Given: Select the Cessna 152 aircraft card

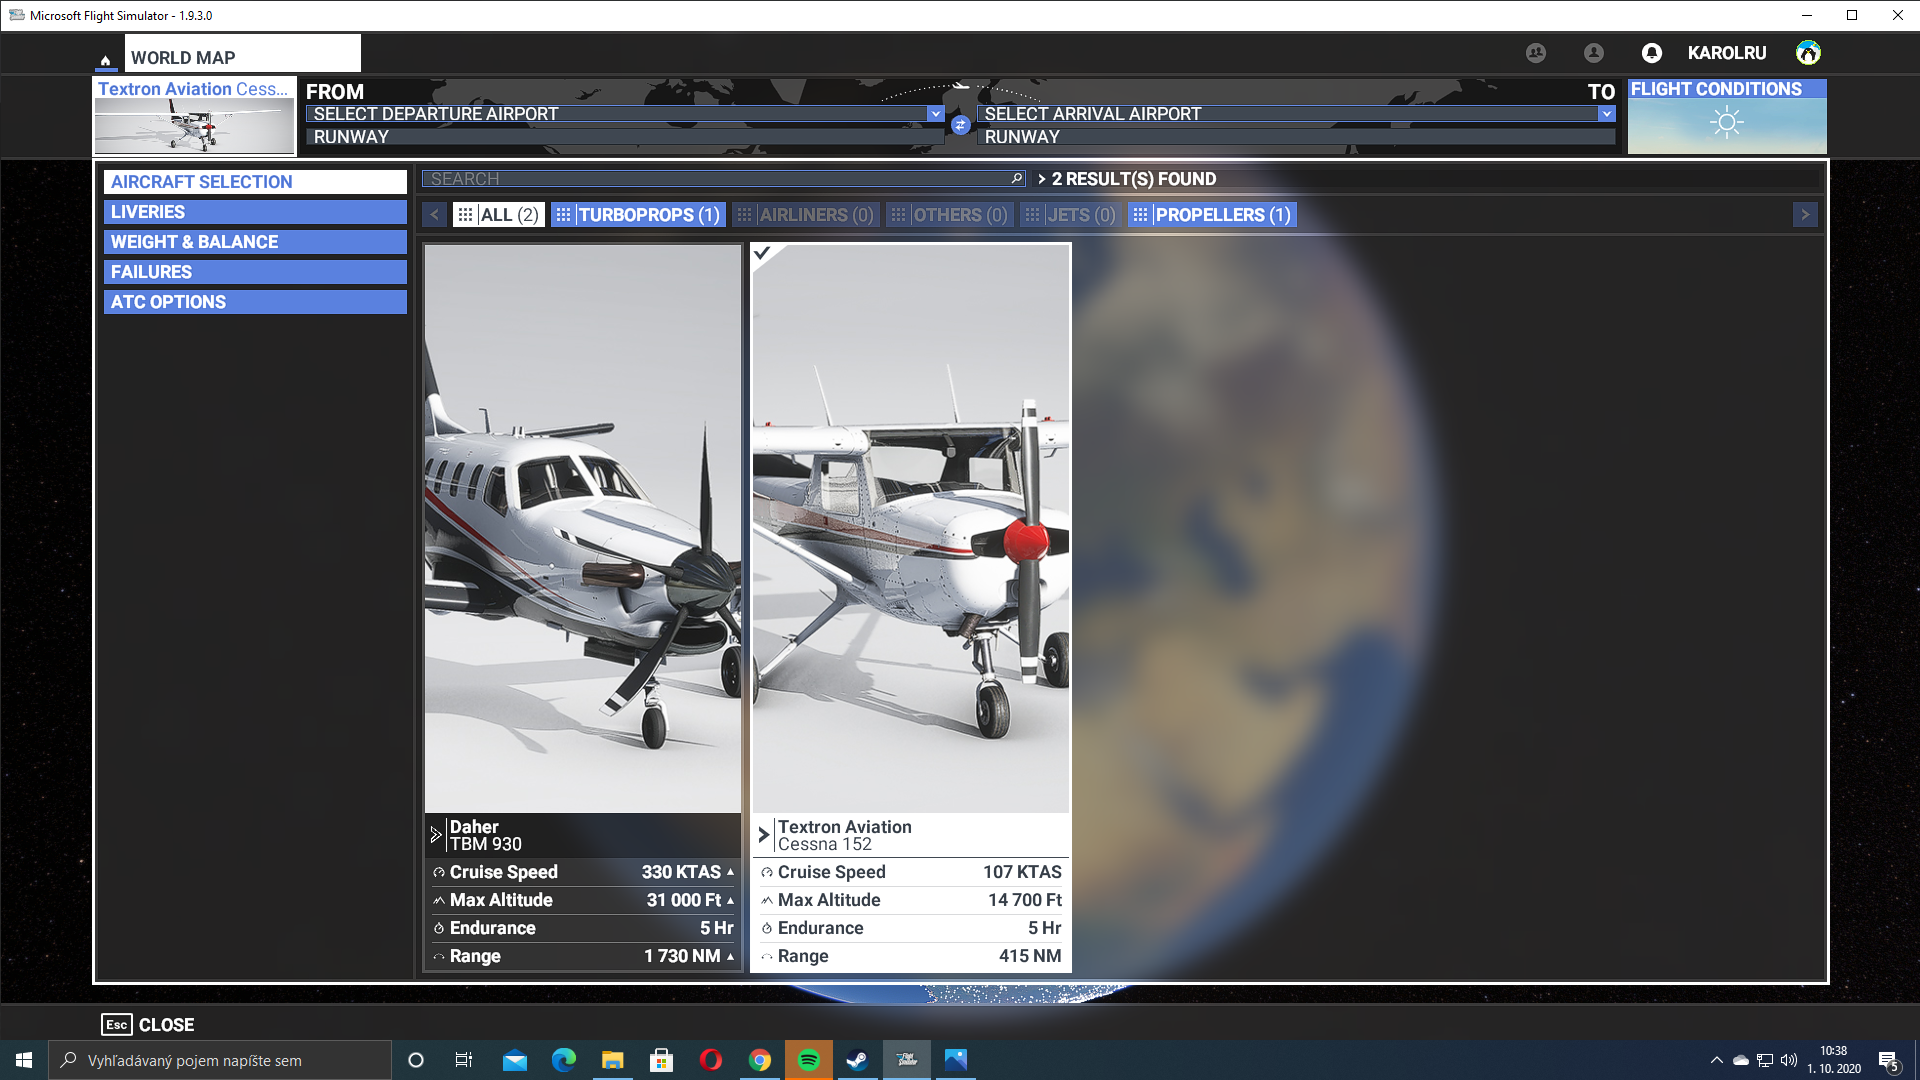Looking at the screenshot, I should click(911, 607).
